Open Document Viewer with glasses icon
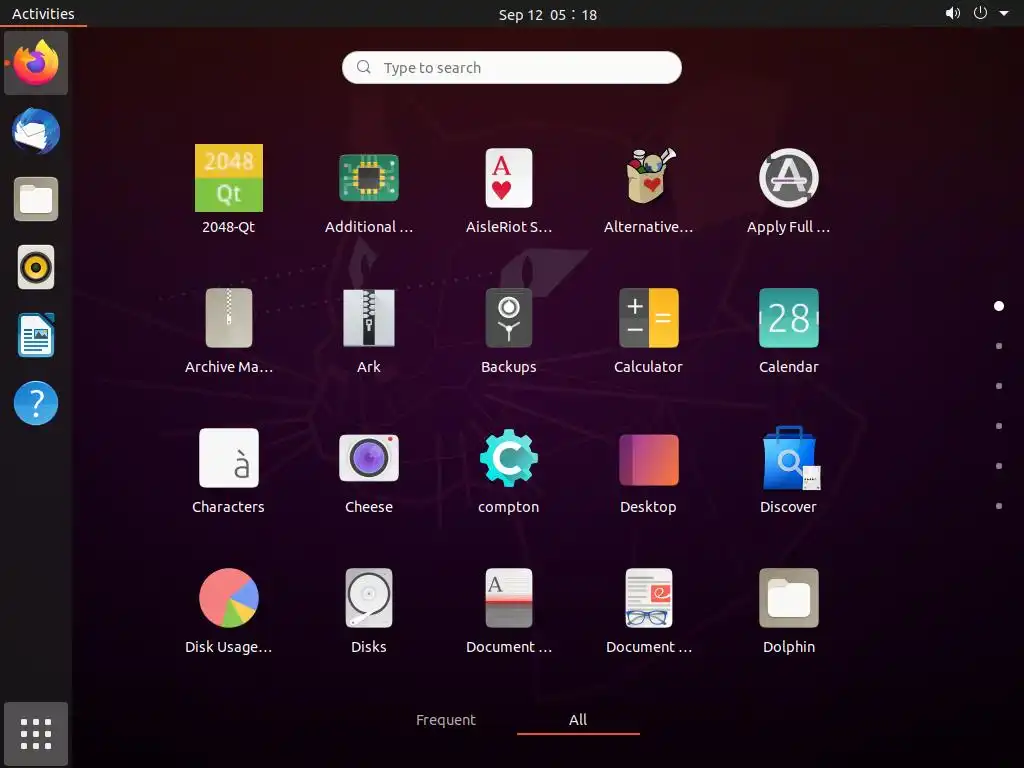This screenshot has height=768, width=1024. click(x=648, y=598)
